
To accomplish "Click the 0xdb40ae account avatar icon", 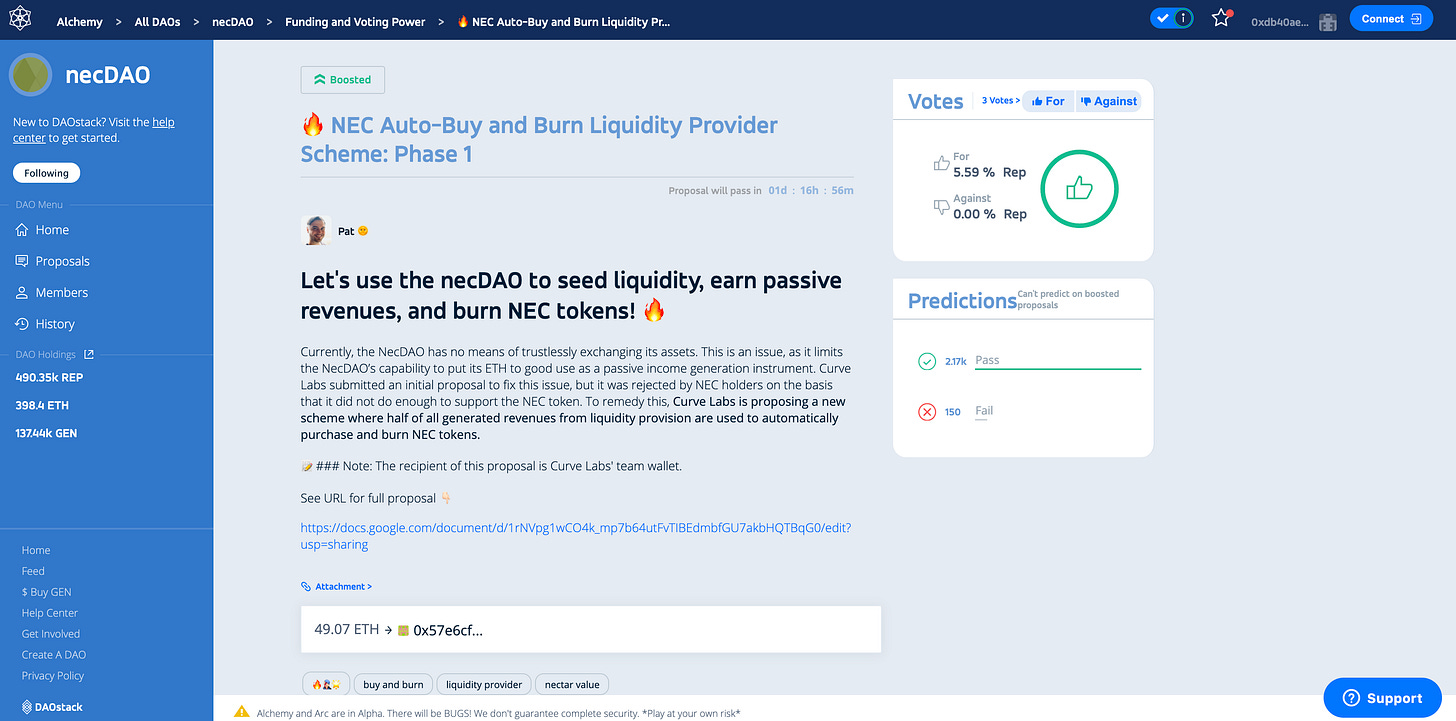I will 1328,21.
